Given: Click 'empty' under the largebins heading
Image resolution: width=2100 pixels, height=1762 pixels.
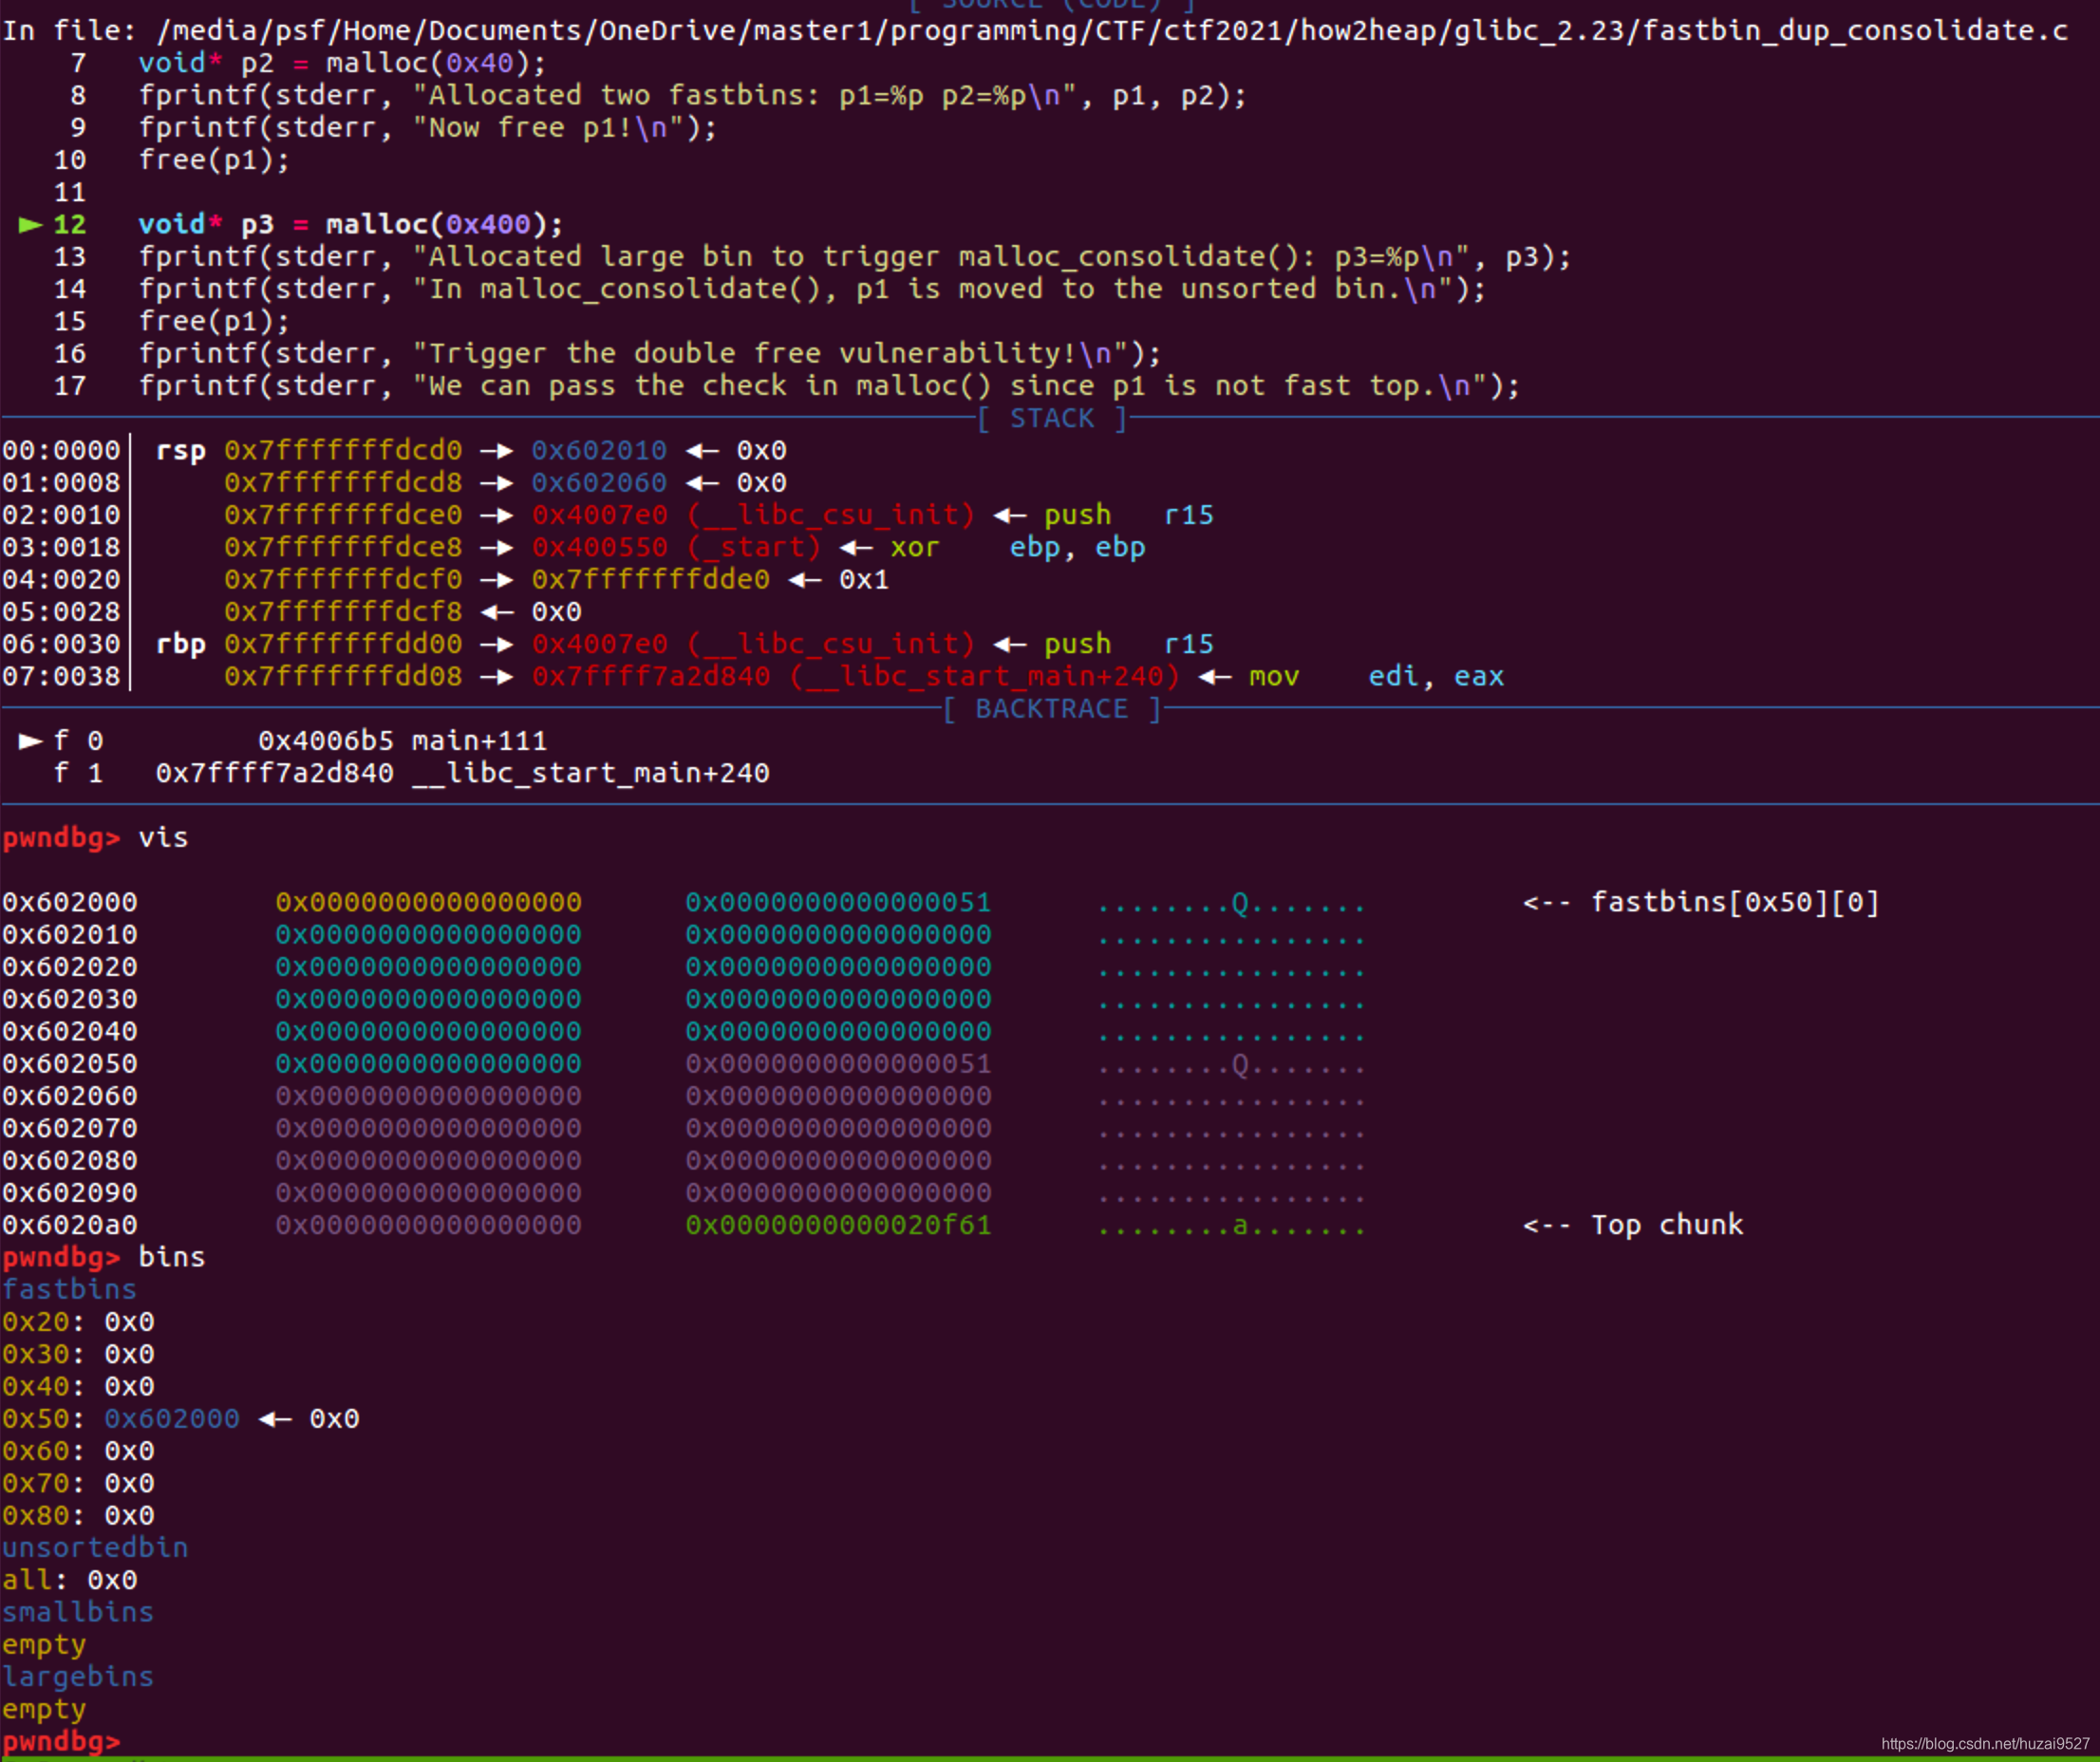Looking at the screenshot, I should click(x=44, y=1710).
